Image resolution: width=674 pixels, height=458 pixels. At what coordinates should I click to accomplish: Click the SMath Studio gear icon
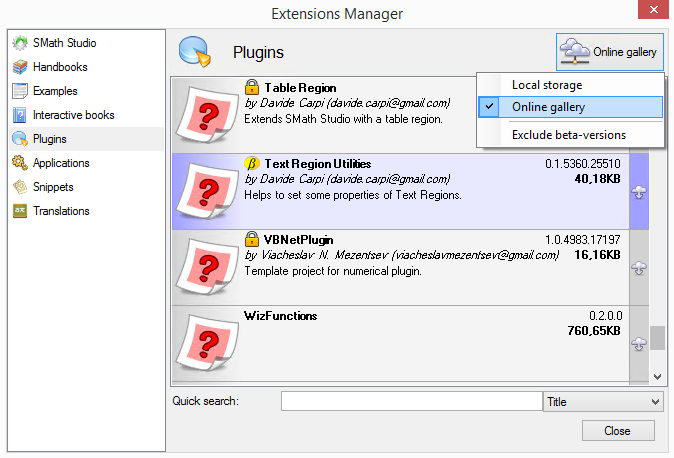pos(20,43)
